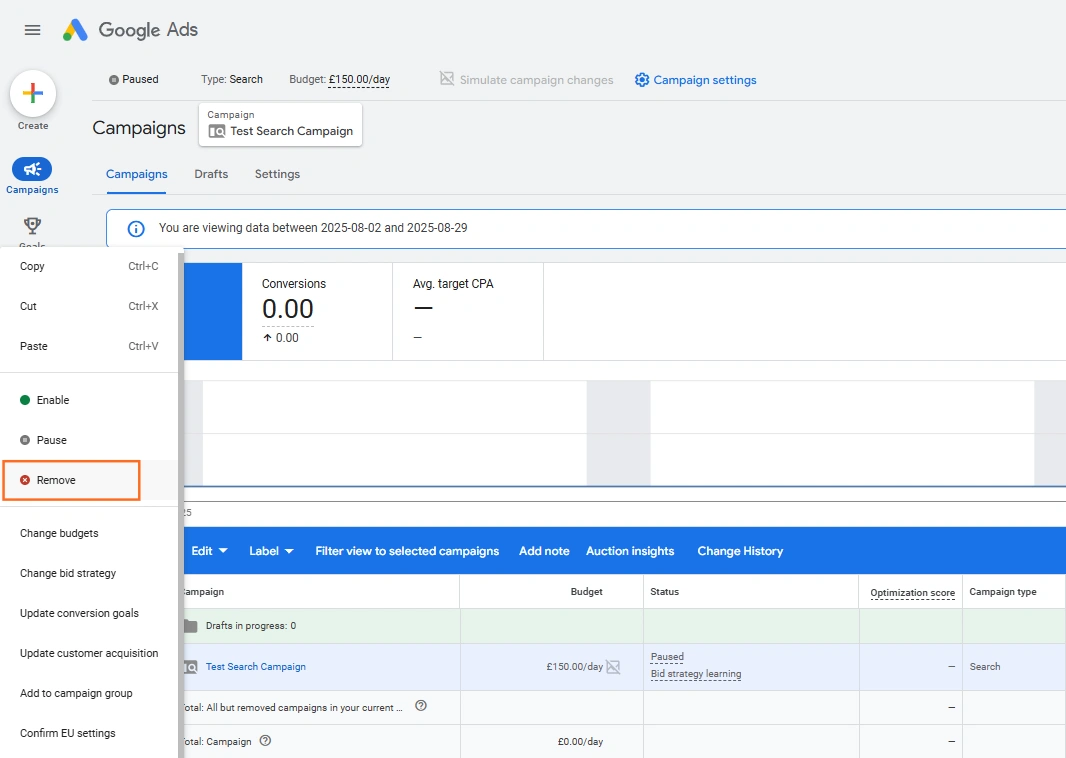The image size is (1066, 758).
Task: Click help icon beside 'Total: Campaign'
Action: [x=266, y=740]
